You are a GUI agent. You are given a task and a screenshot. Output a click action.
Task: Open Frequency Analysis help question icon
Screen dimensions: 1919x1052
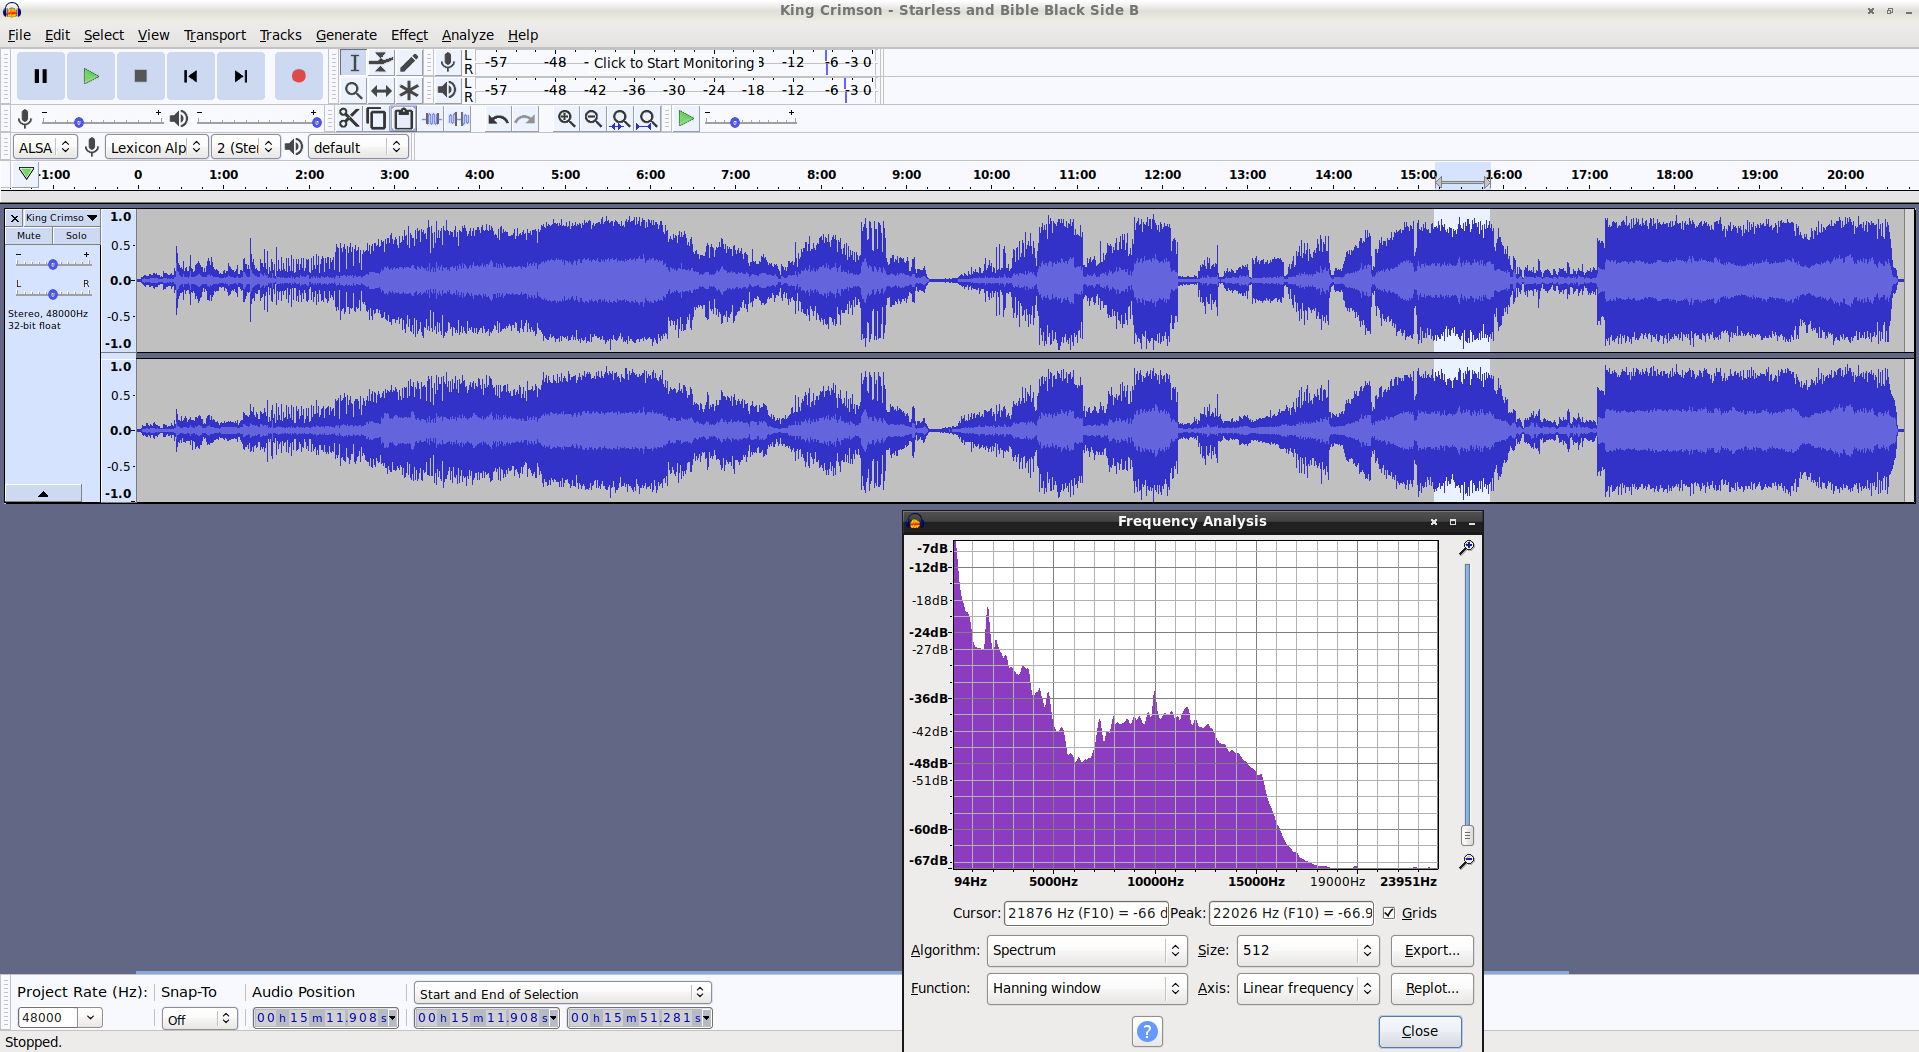pos(1147,1031)
